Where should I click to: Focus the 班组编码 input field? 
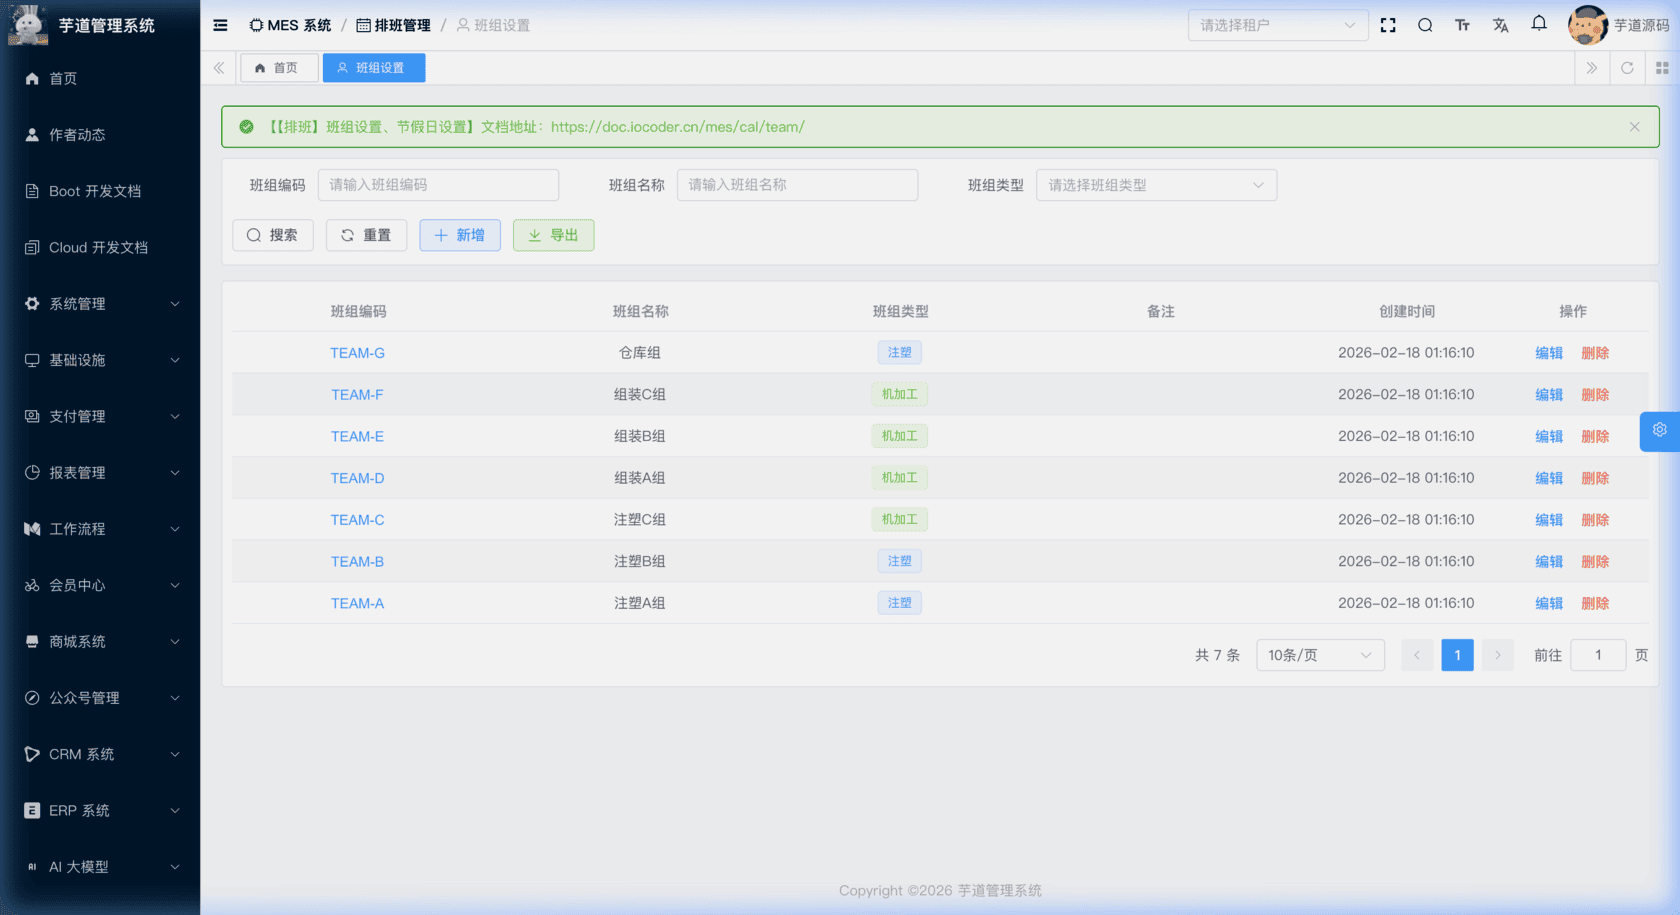coord(438,185)
